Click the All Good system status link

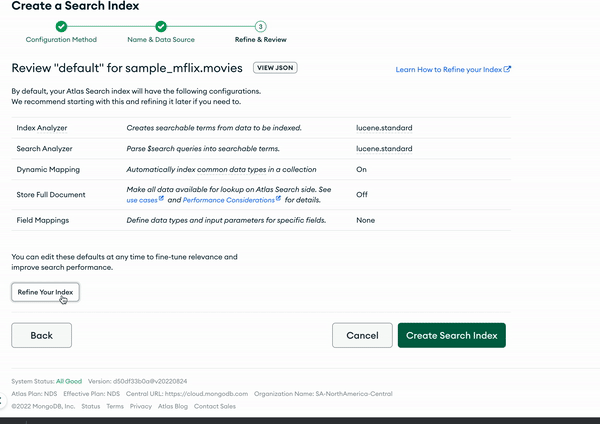click(69, 381)
